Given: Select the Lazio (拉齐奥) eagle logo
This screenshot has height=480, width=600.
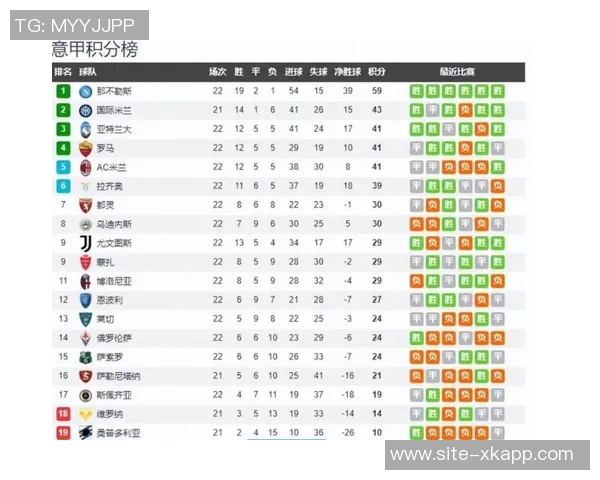Looking at the screenshot, I should [86, 186].
